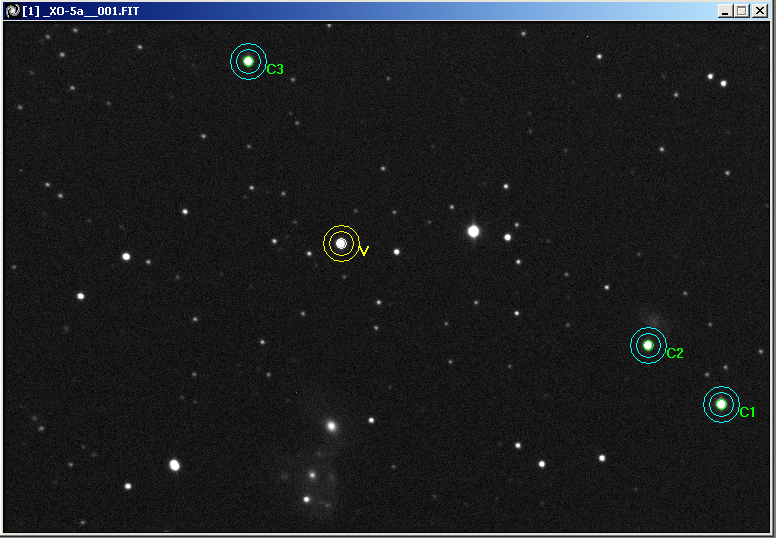Click the fuzzy bright object at bottom center
The image size is (776, 538).
(331, 426)
